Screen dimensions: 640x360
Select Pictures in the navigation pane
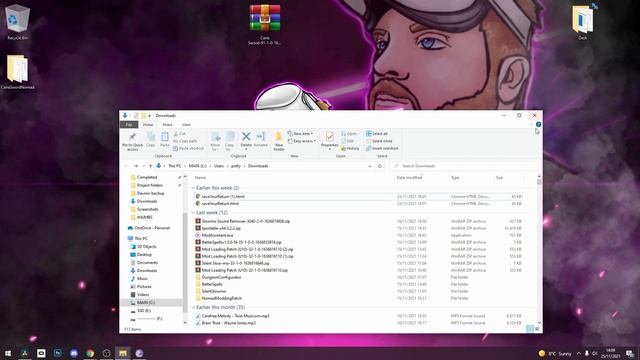point(144,287)
